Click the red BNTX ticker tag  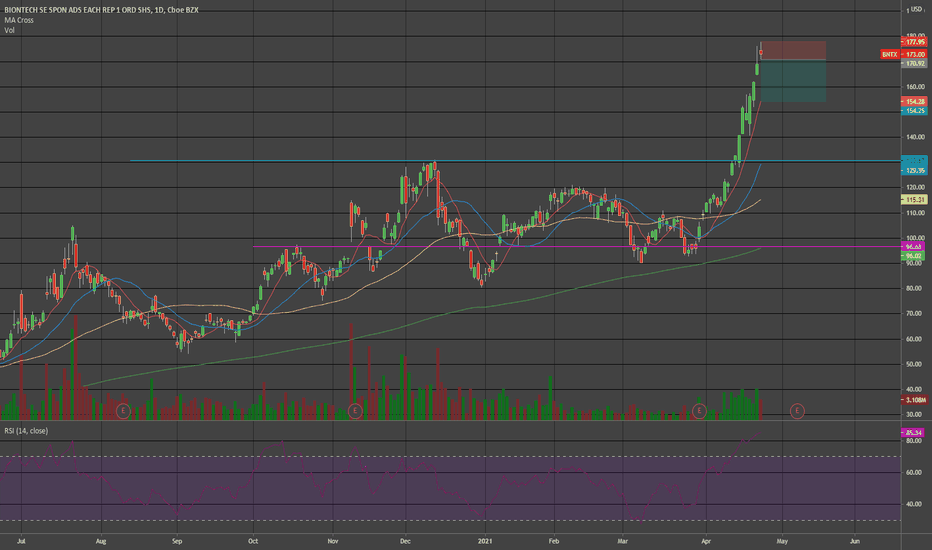889,55
